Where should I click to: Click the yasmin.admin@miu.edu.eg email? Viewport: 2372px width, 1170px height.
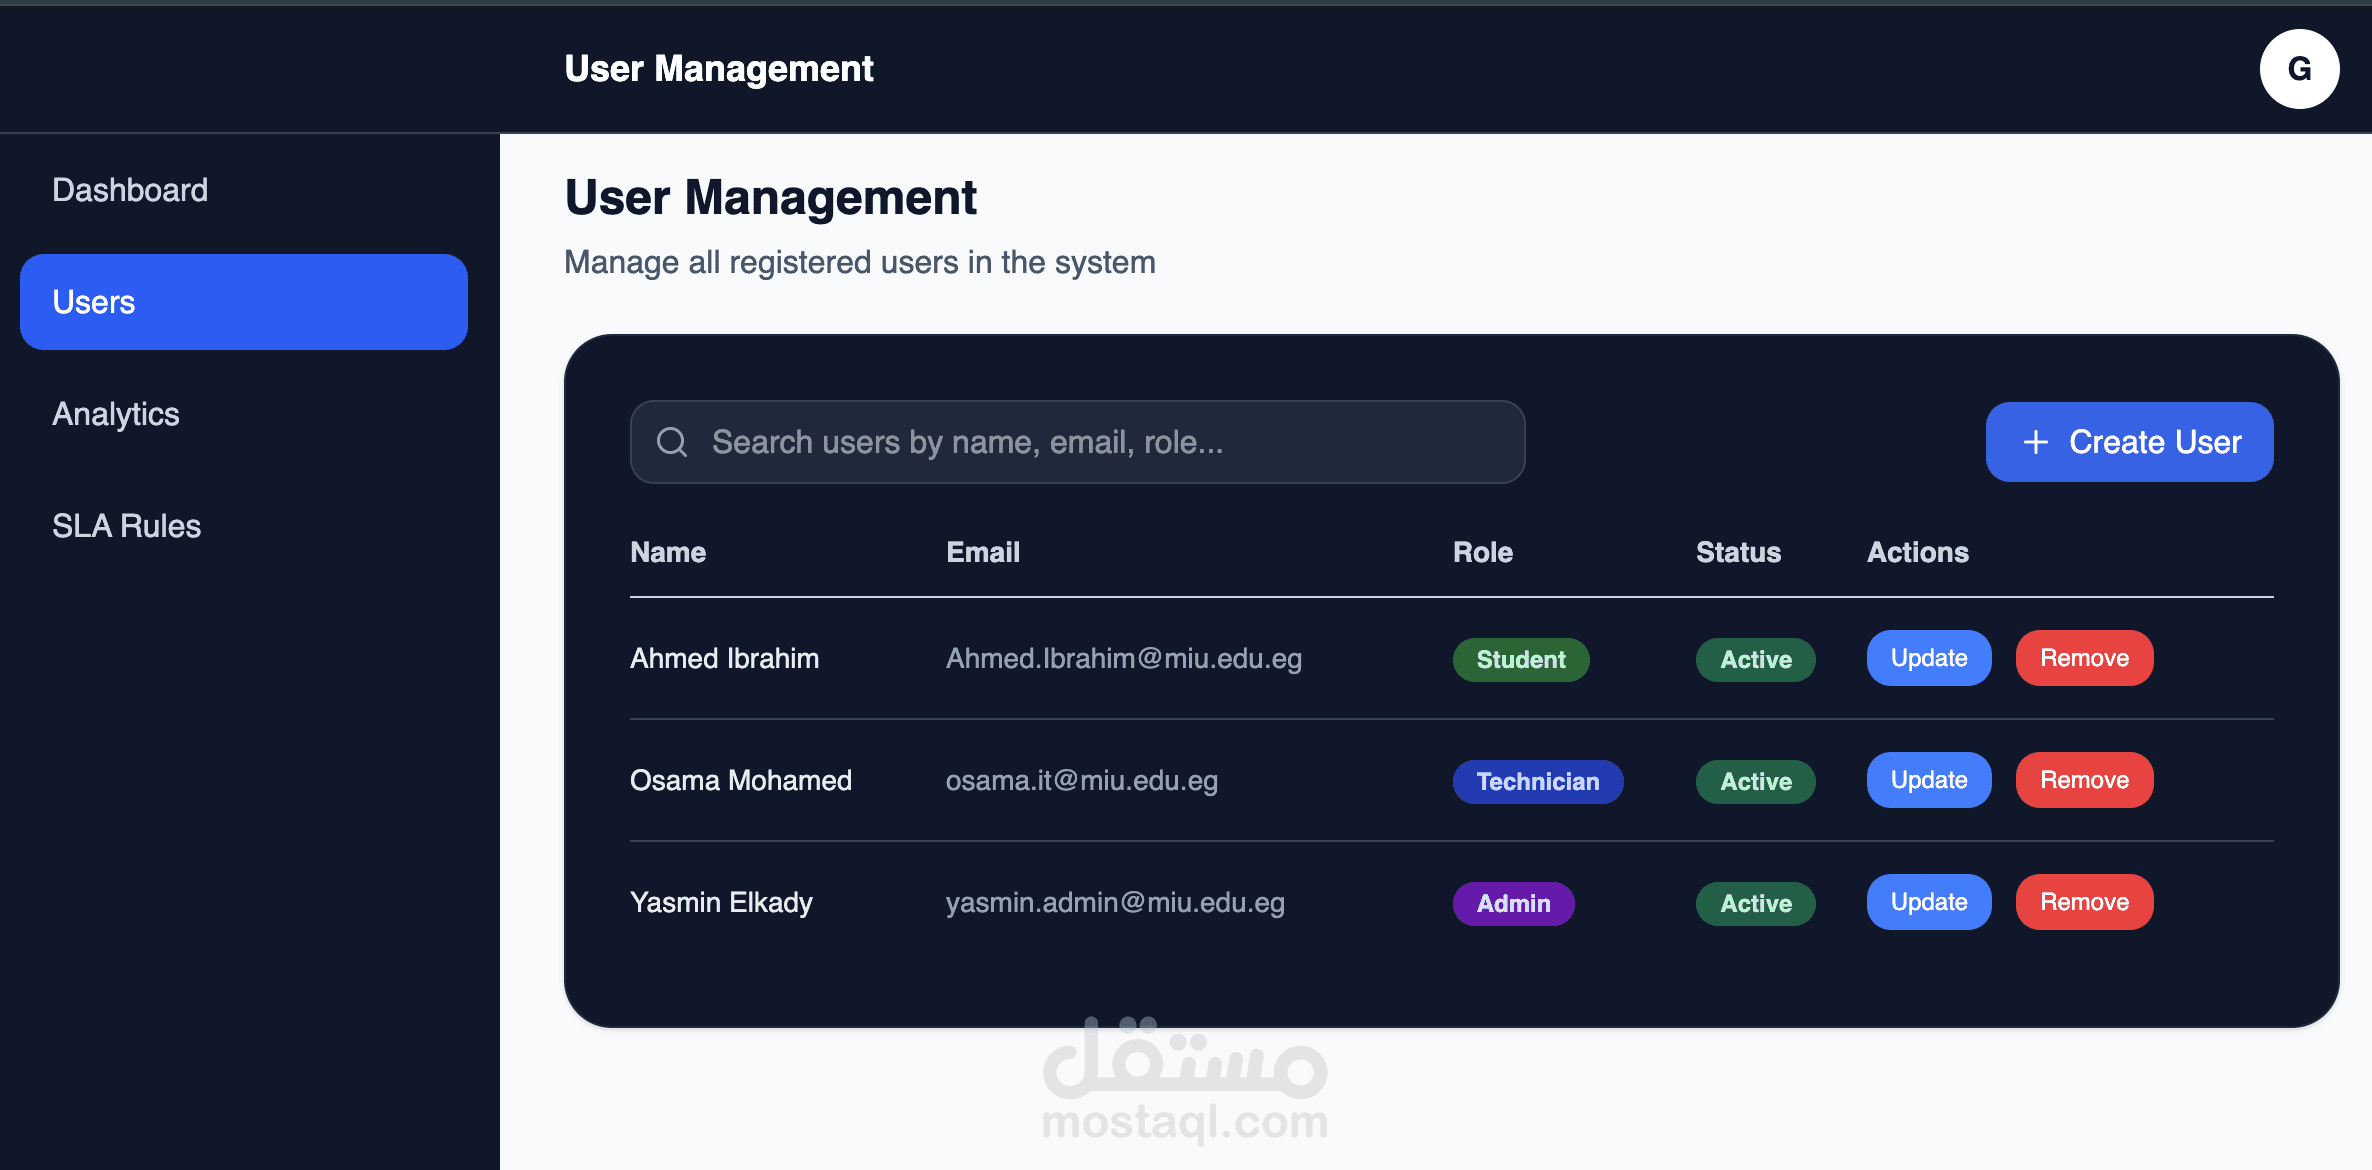tap(1115, 902)
